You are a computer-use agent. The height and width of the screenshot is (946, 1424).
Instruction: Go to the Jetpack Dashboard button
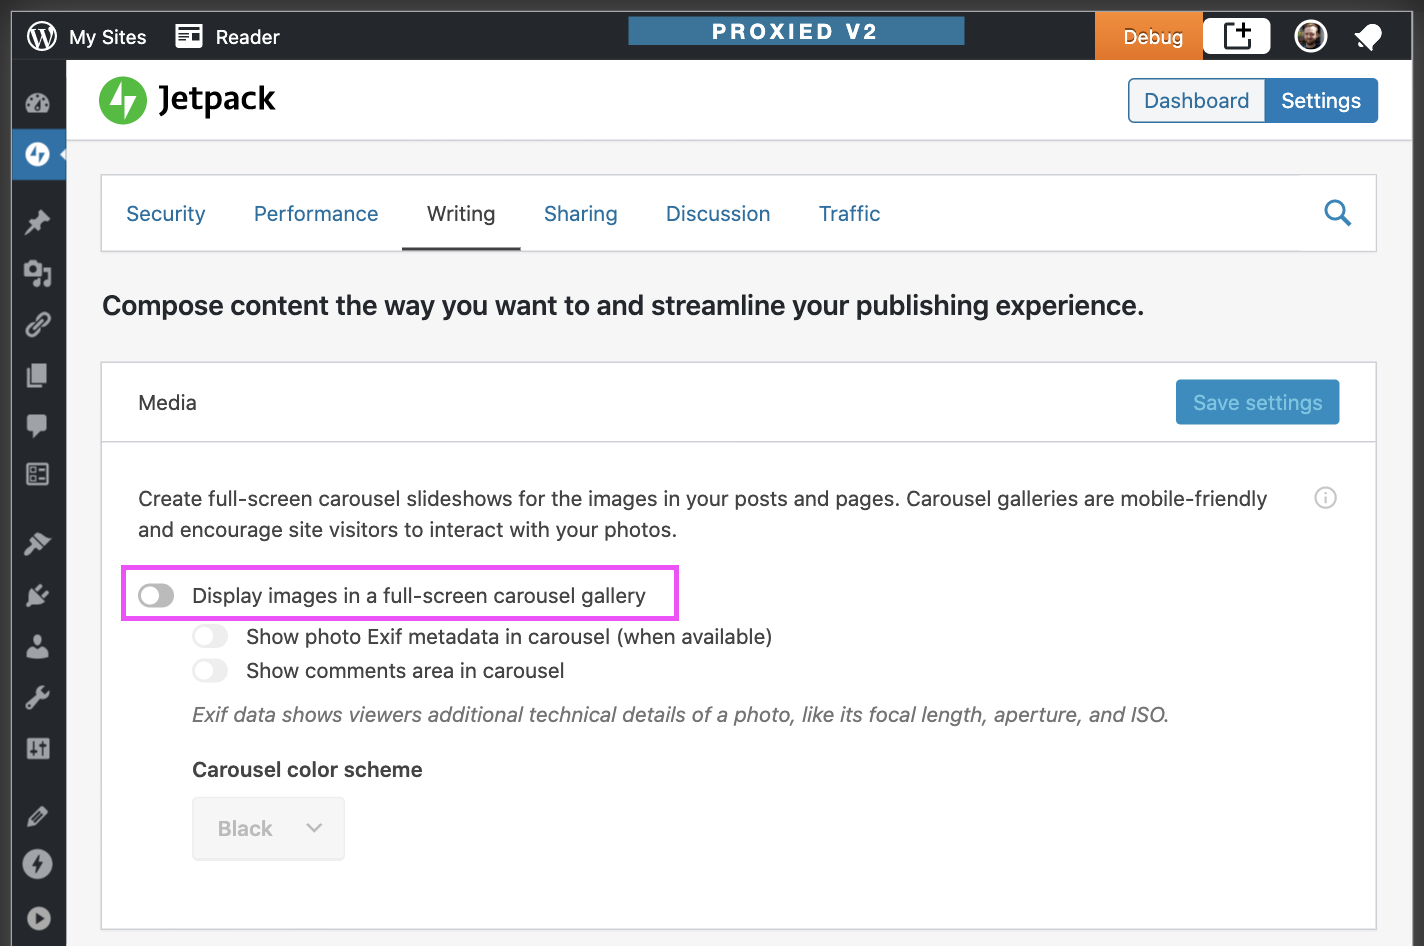1197,101
